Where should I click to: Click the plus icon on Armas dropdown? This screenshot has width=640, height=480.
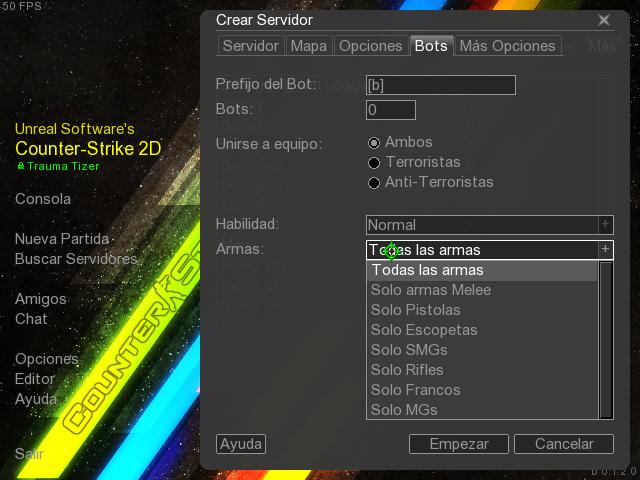606,249
